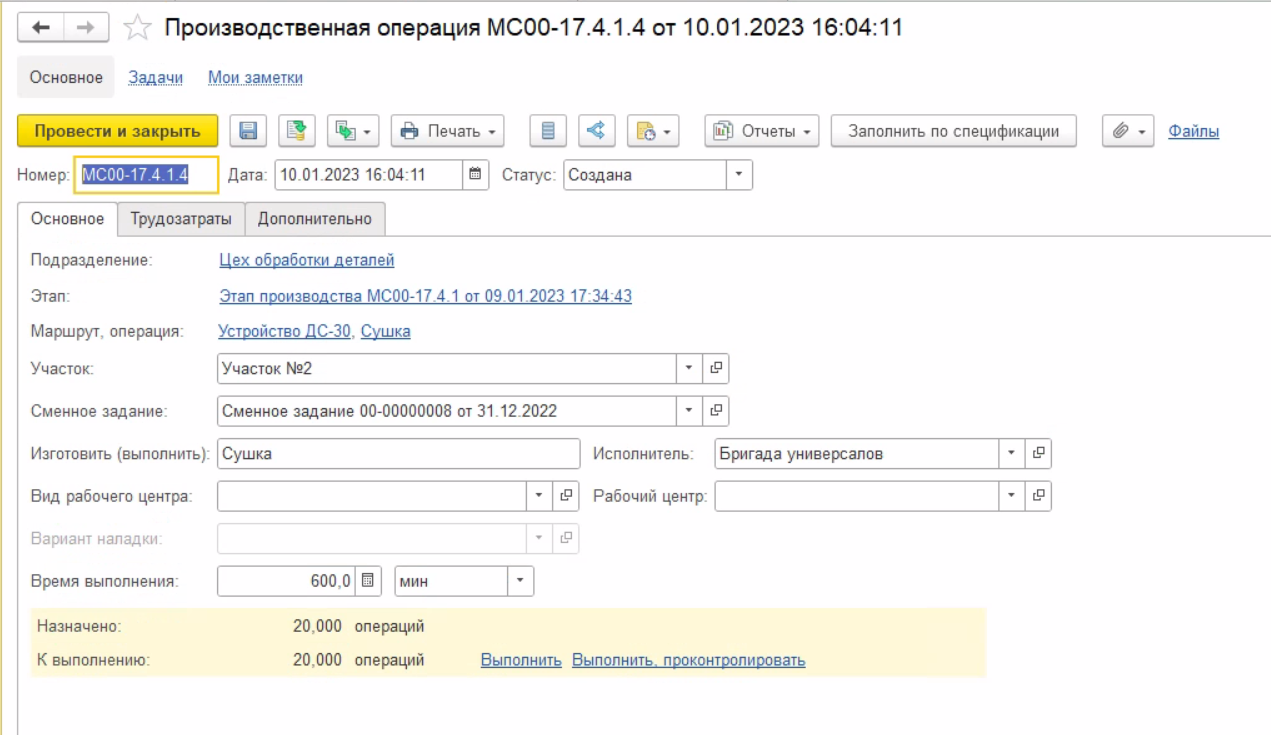This screenshot has height=735, width=1271.
Task: Click the document movements list icon
Action: (x=547, y=131)
